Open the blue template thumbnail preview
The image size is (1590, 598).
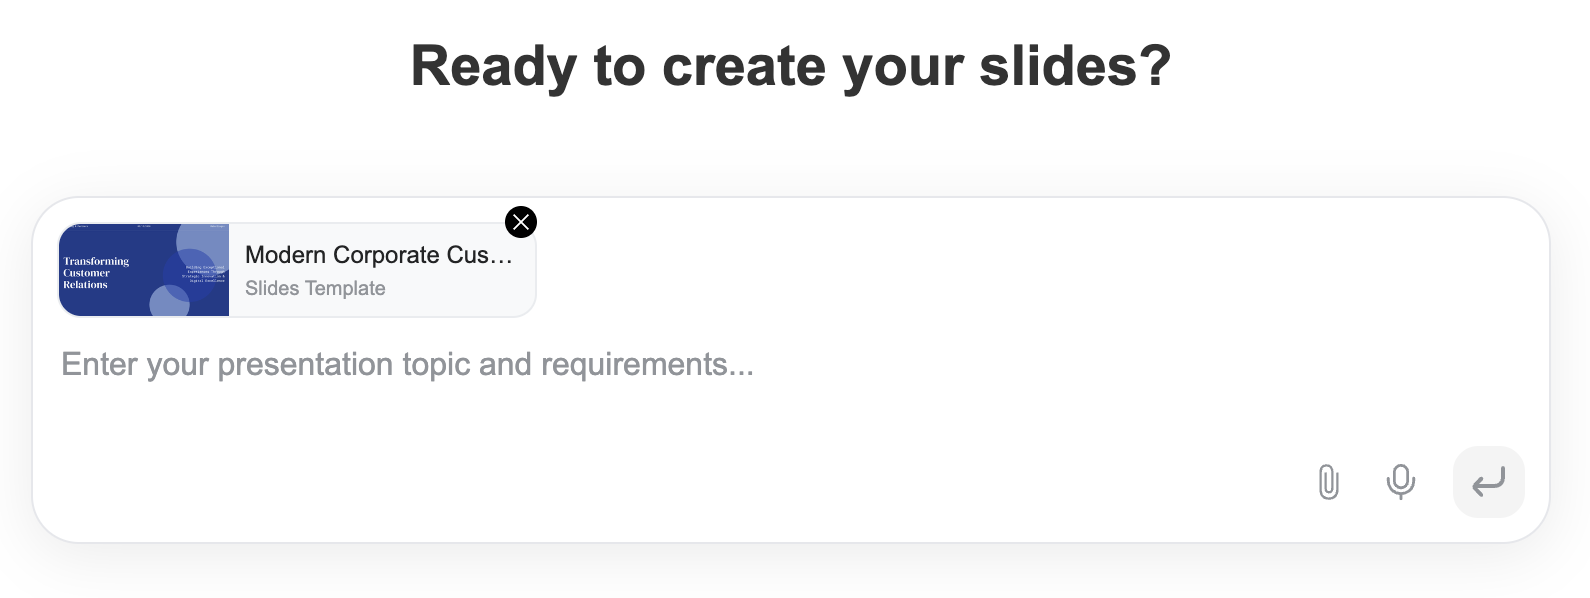click(x=144, y=270)
